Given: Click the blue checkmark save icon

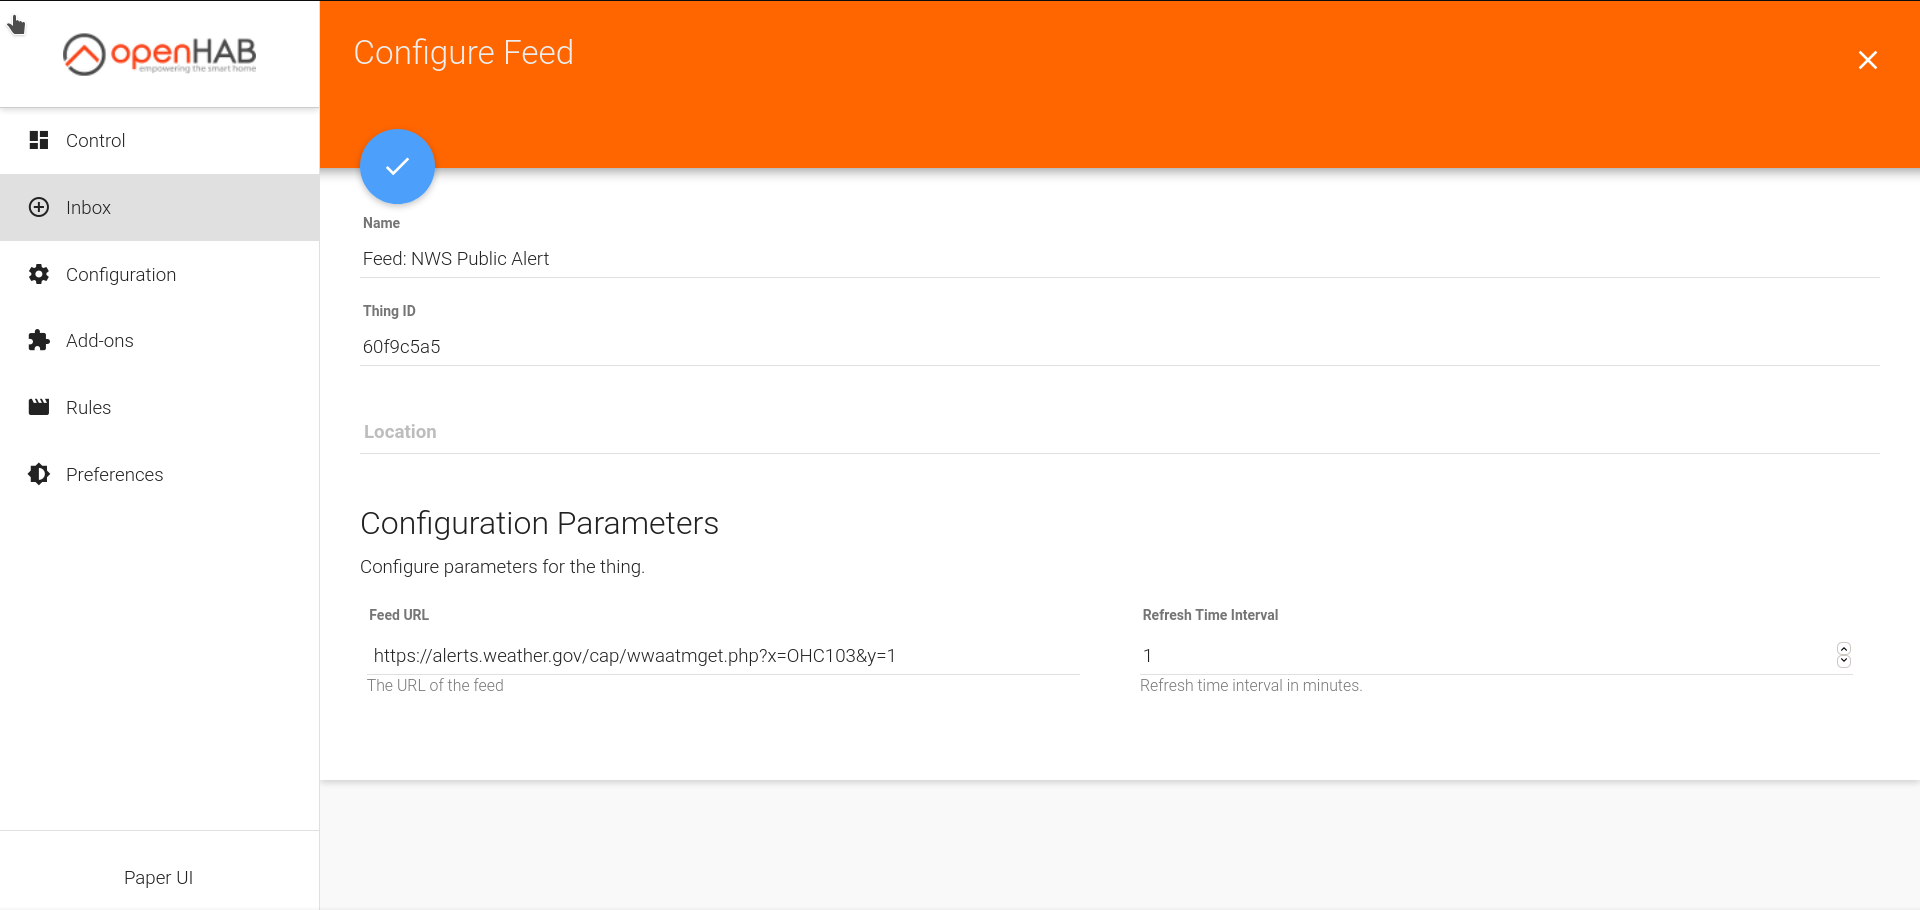Looking at the screenshot, I should [396, 166].
